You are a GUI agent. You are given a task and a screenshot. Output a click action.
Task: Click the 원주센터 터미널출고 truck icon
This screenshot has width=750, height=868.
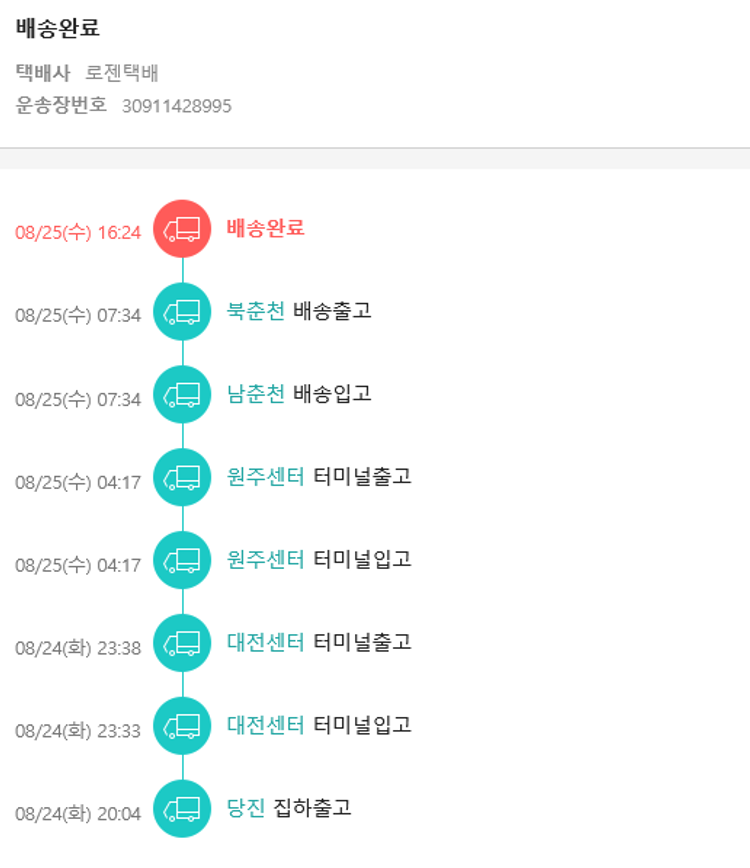182,478
